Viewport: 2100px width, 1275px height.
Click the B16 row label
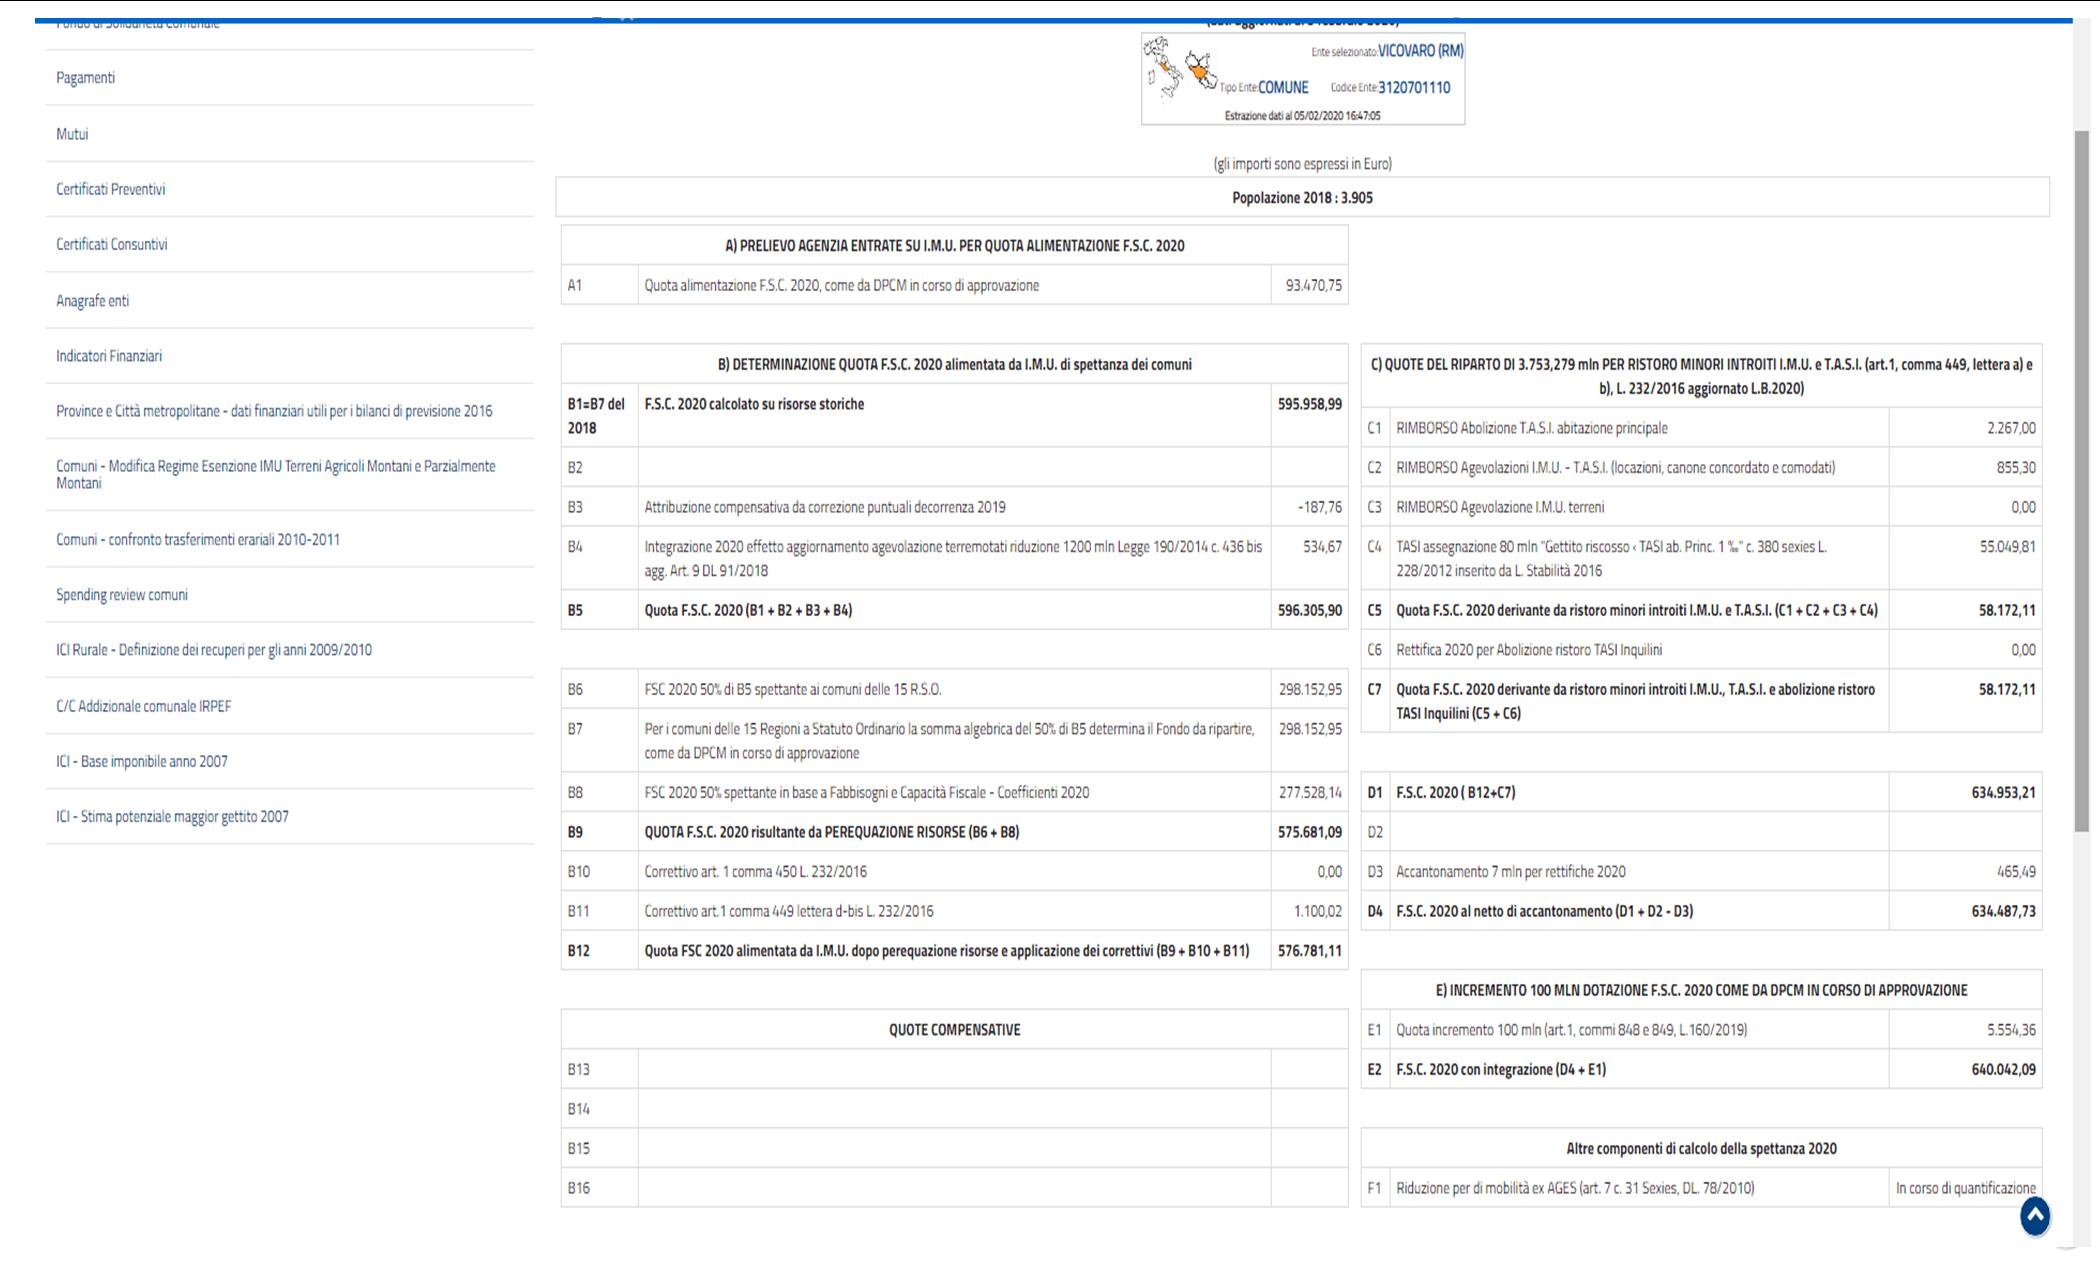(579, 1188)
